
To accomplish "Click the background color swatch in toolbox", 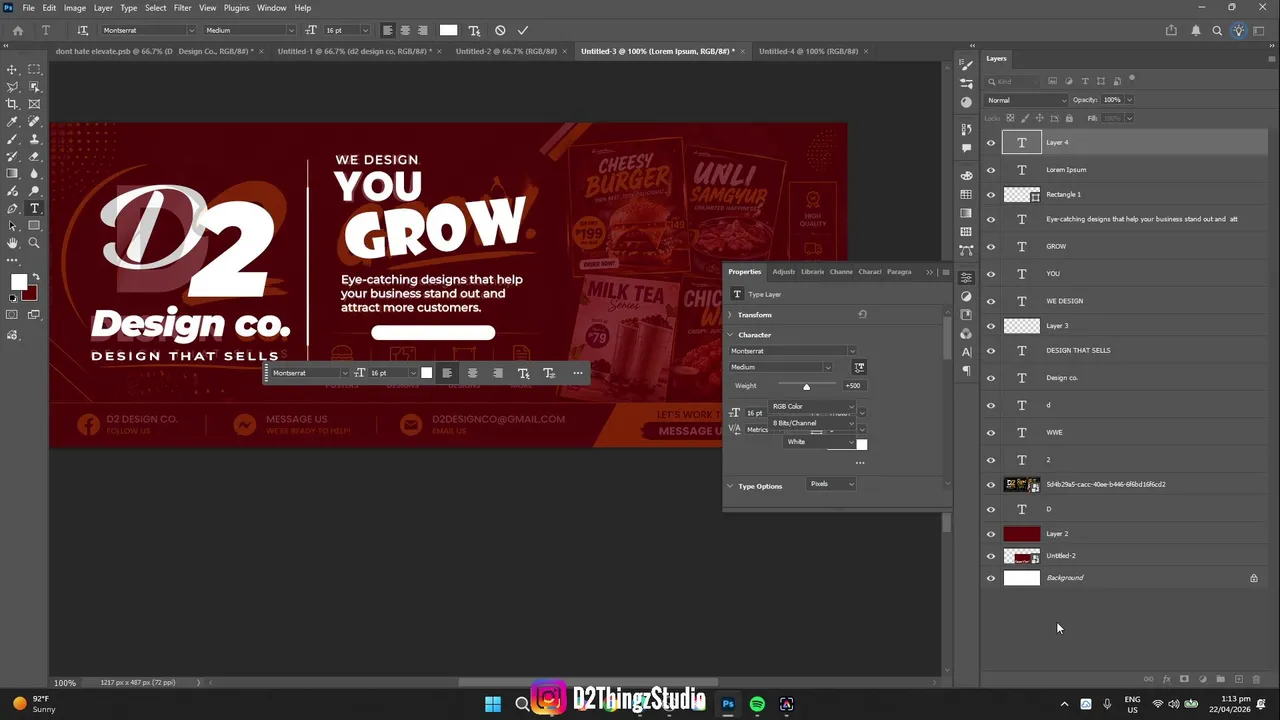I will point(29,293).
